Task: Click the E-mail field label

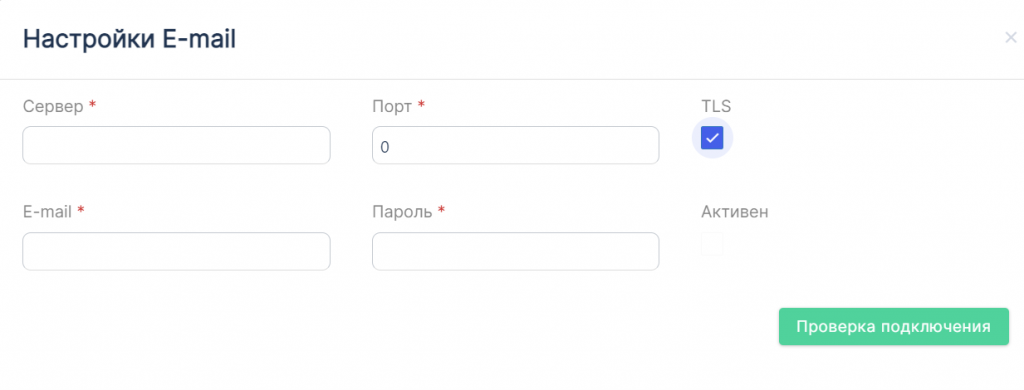Action: (48, 212)
